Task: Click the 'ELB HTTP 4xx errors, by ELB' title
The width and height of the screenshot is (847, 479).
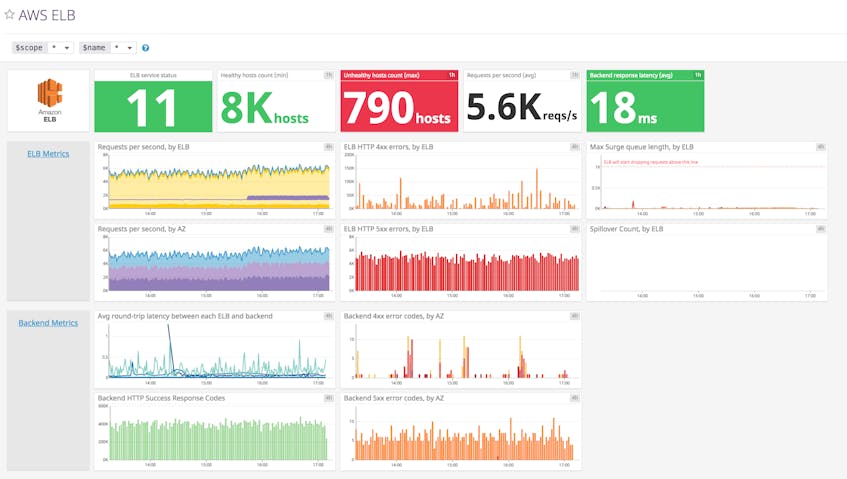Action: (x=388, y=147)
